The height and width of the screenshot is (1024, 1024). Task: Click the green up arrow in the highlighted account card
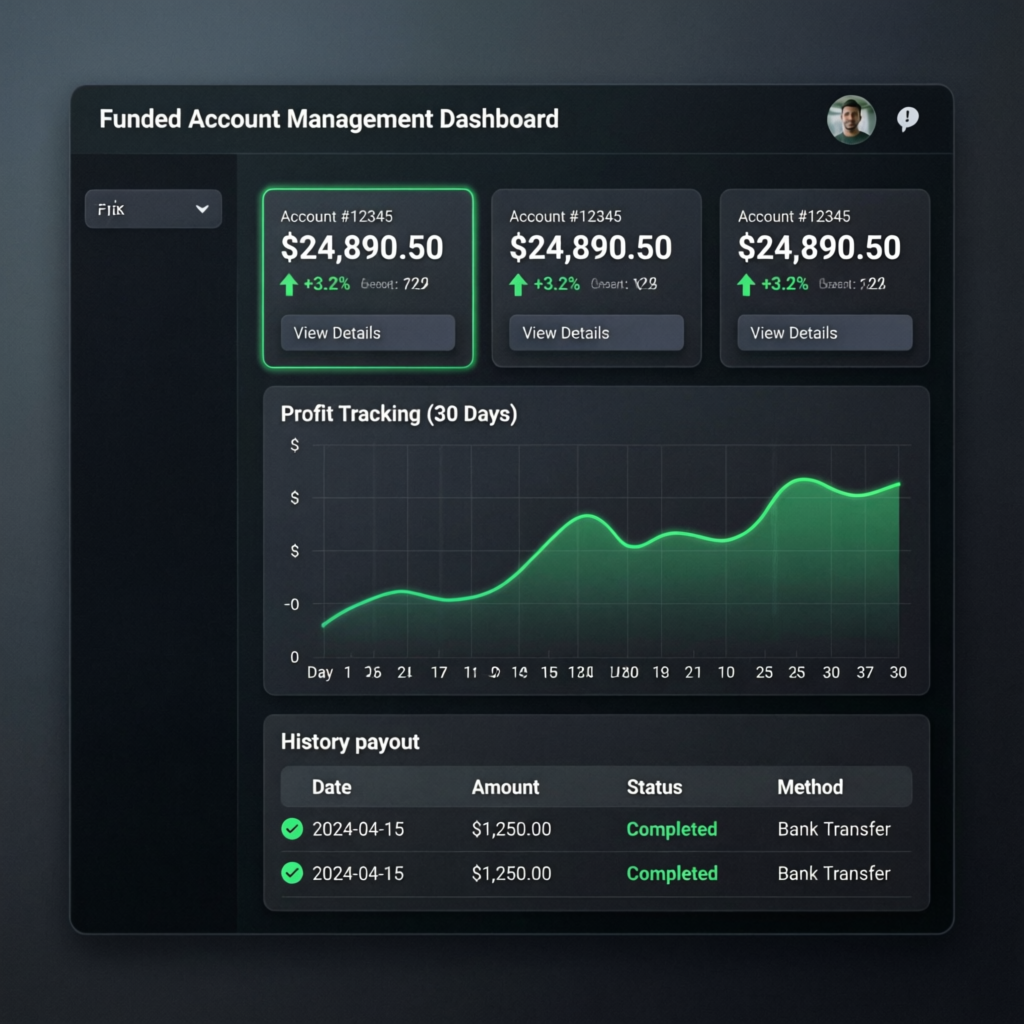point(289,285)
